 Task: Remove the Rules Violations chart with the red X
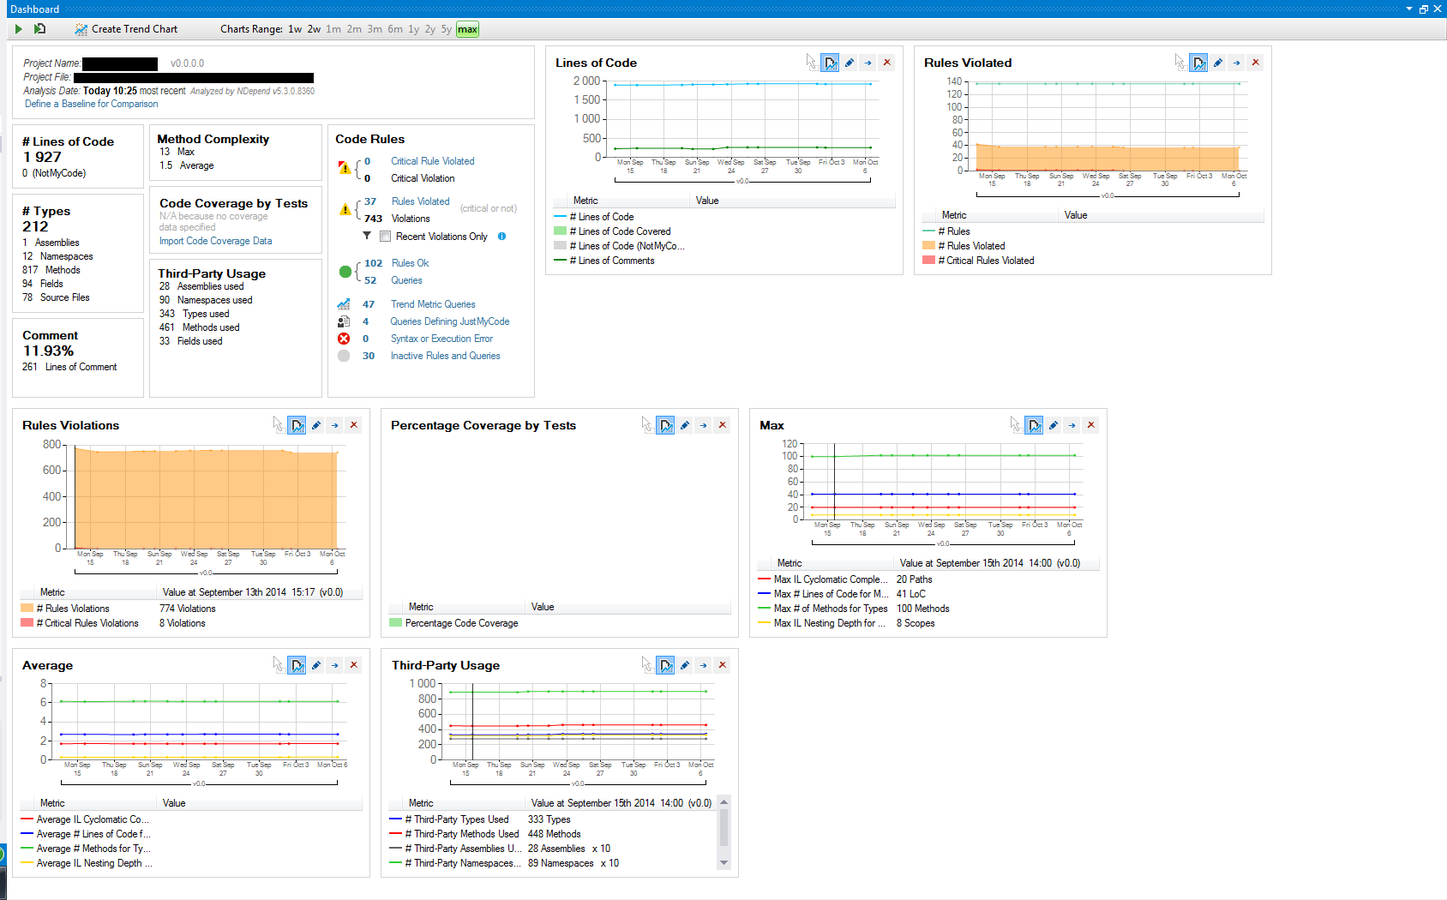354,426
